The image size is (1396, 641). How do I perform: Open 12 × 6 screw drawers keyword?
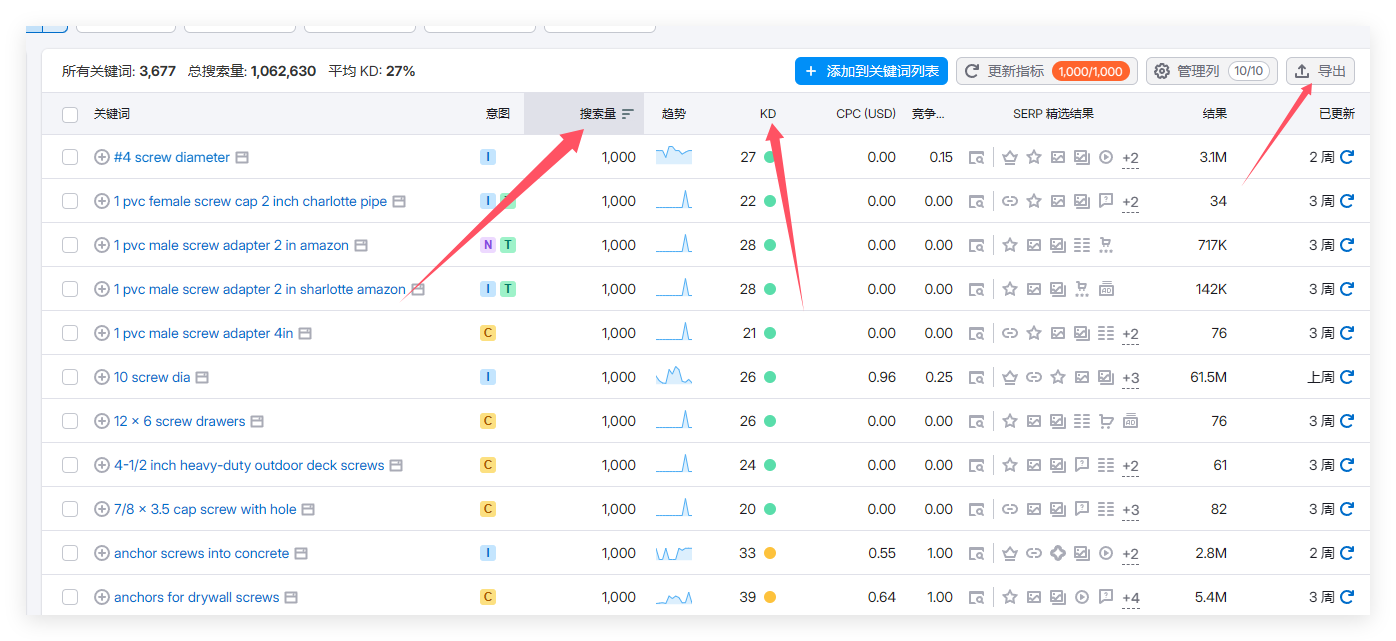(180, 421)
